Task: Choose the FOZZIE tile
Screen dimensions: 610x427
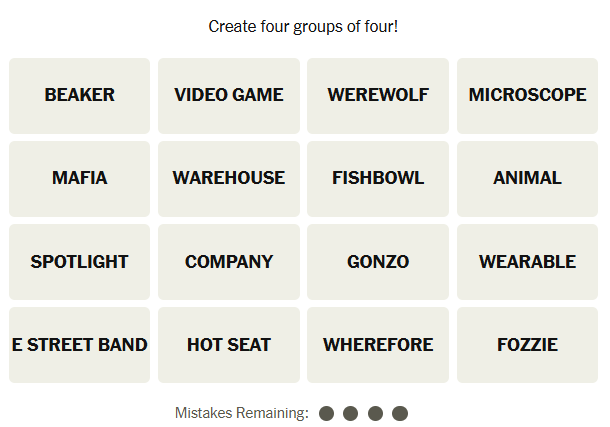Action: [527, 345]
